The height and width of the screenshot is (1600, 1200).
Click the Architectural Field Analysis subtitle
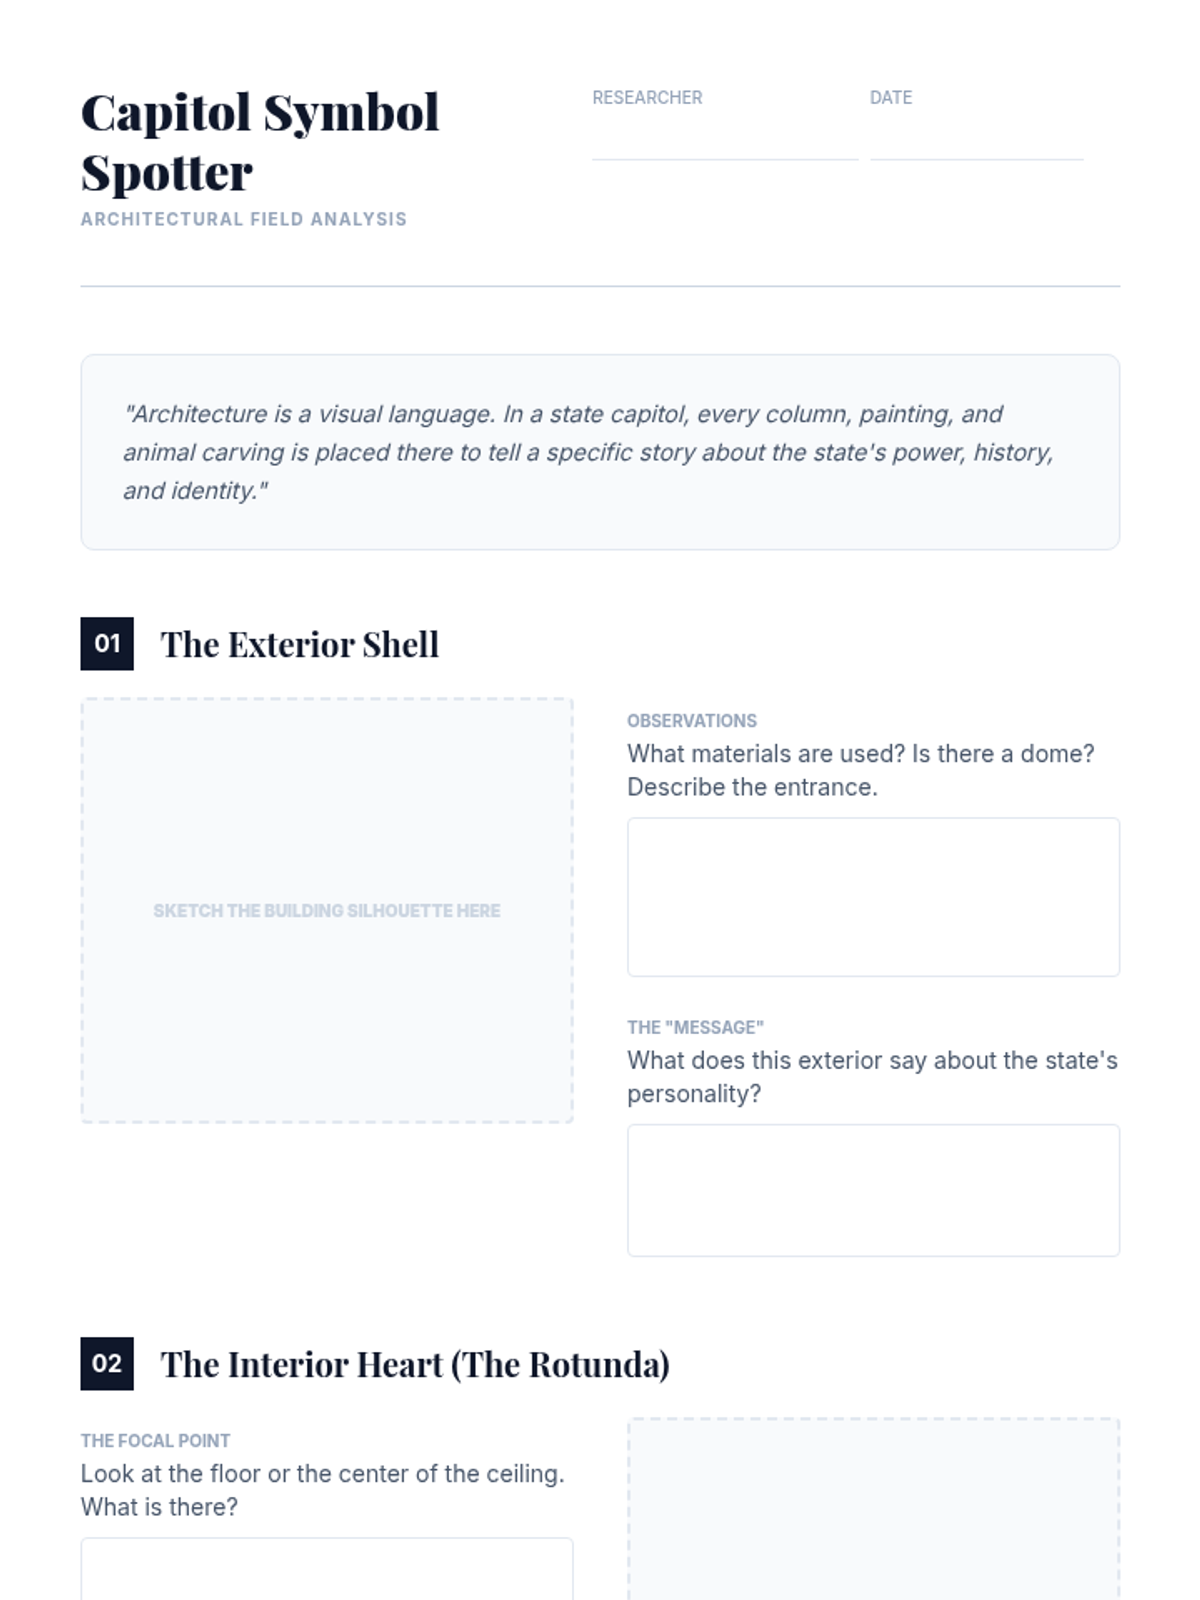coord(244,219)
